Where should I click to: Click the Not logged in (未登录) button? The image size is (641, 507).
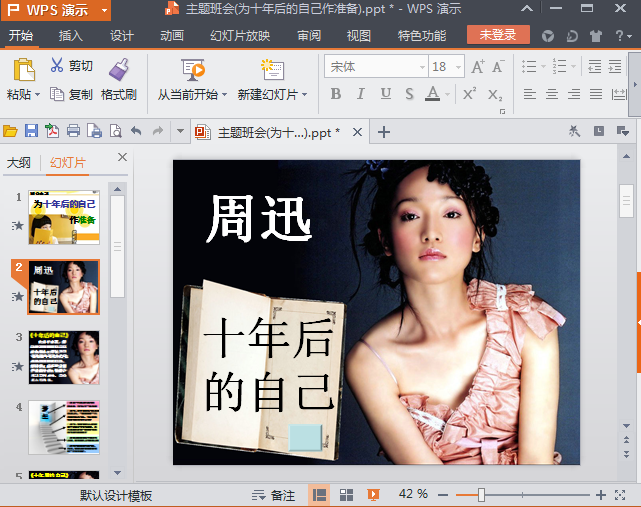click(498, 35)
